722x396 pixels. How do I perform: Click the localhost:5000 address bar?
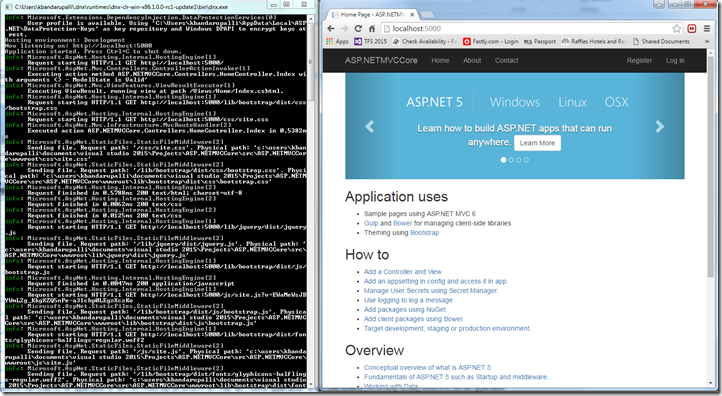coord(525,29)
